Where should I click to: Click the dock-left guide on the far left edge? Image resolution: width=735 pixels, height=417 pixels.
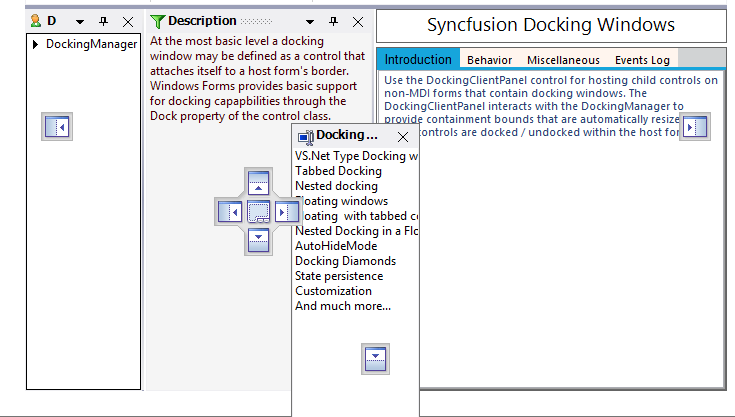(x=56, y=127)
